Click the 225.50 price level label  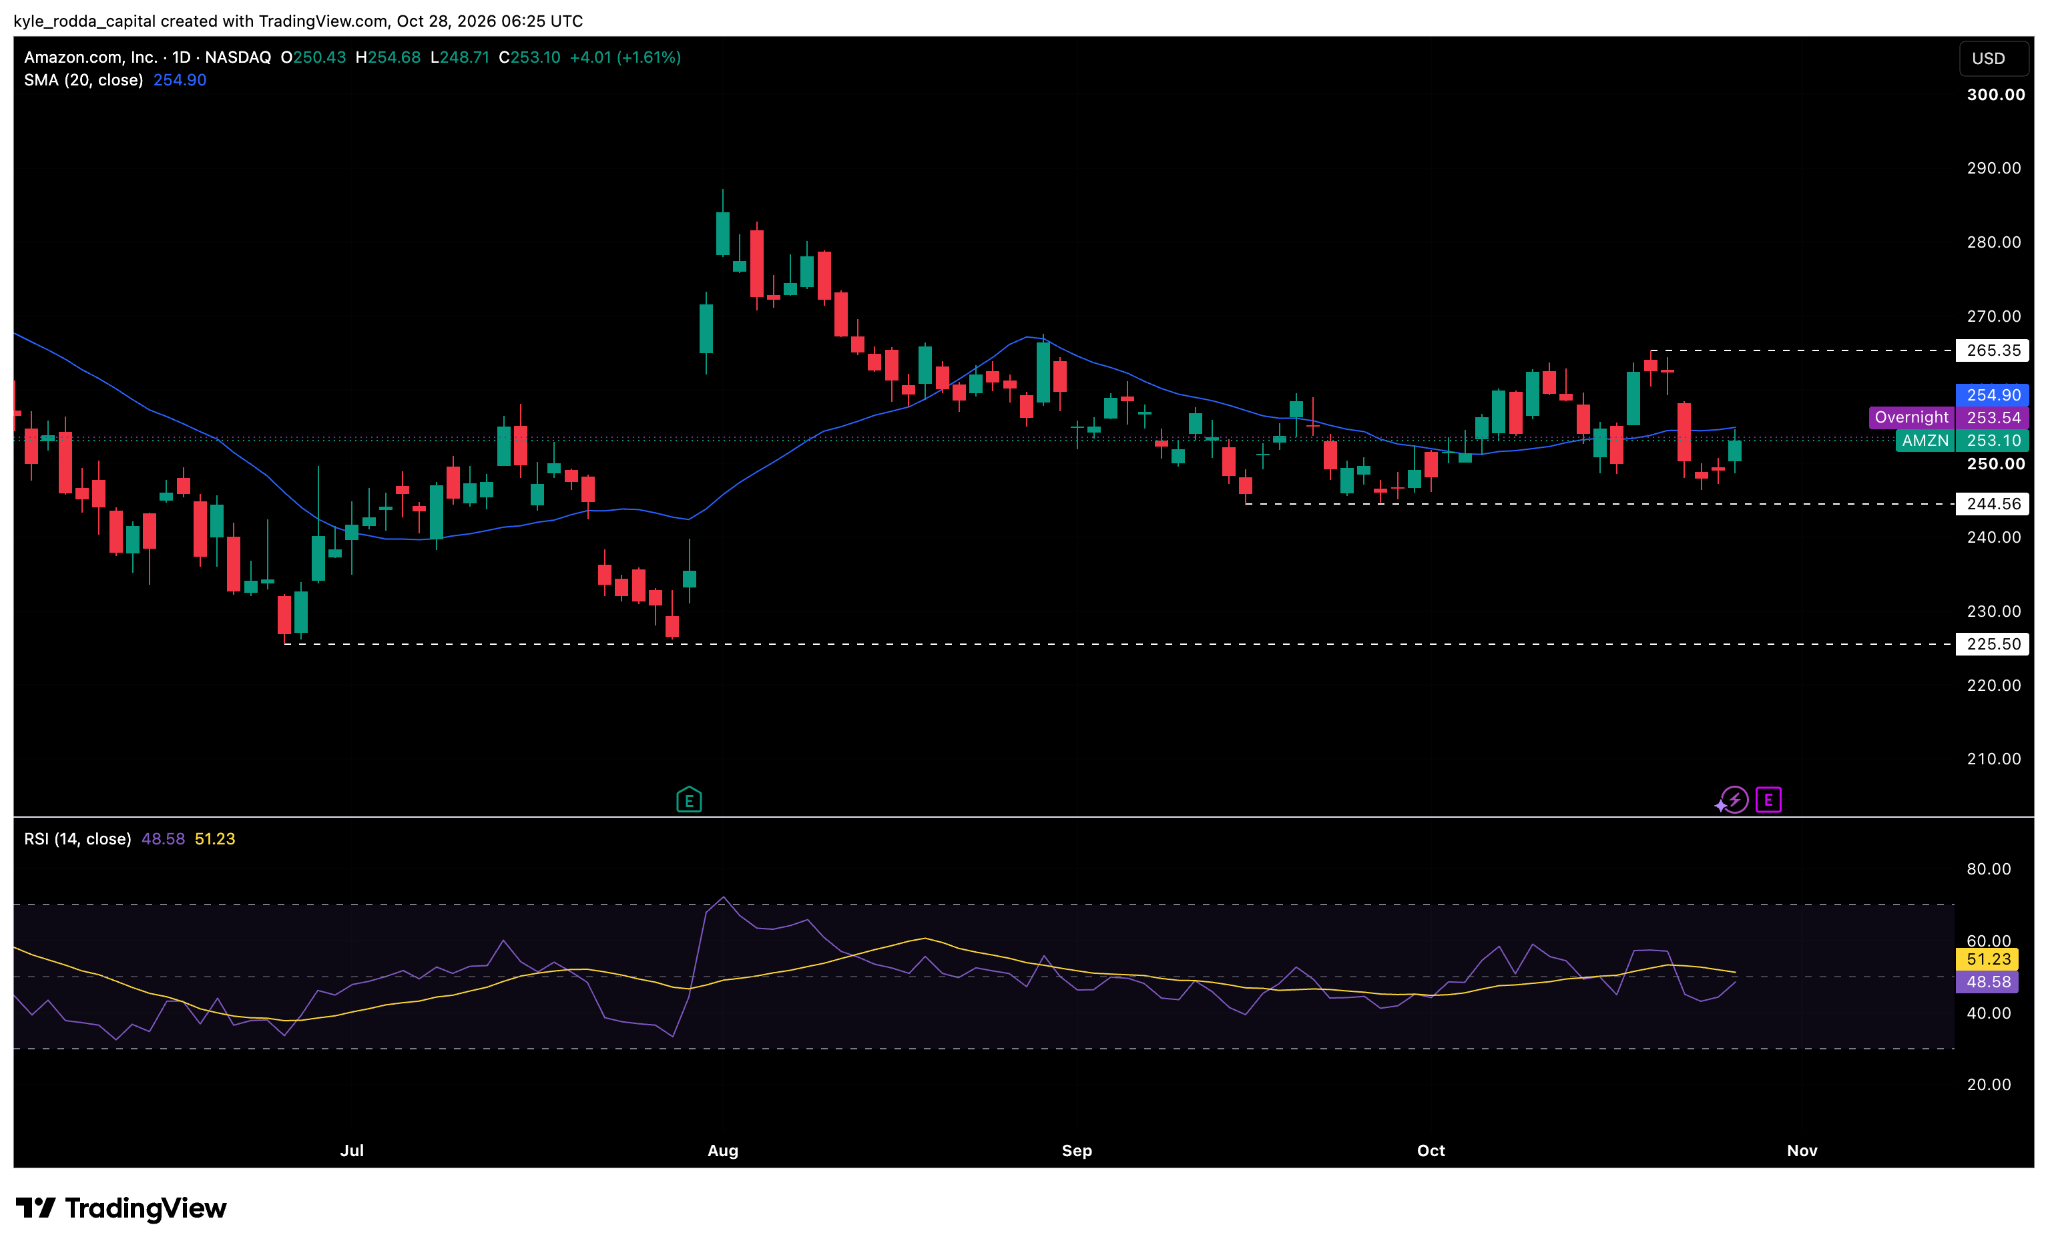1994,644
